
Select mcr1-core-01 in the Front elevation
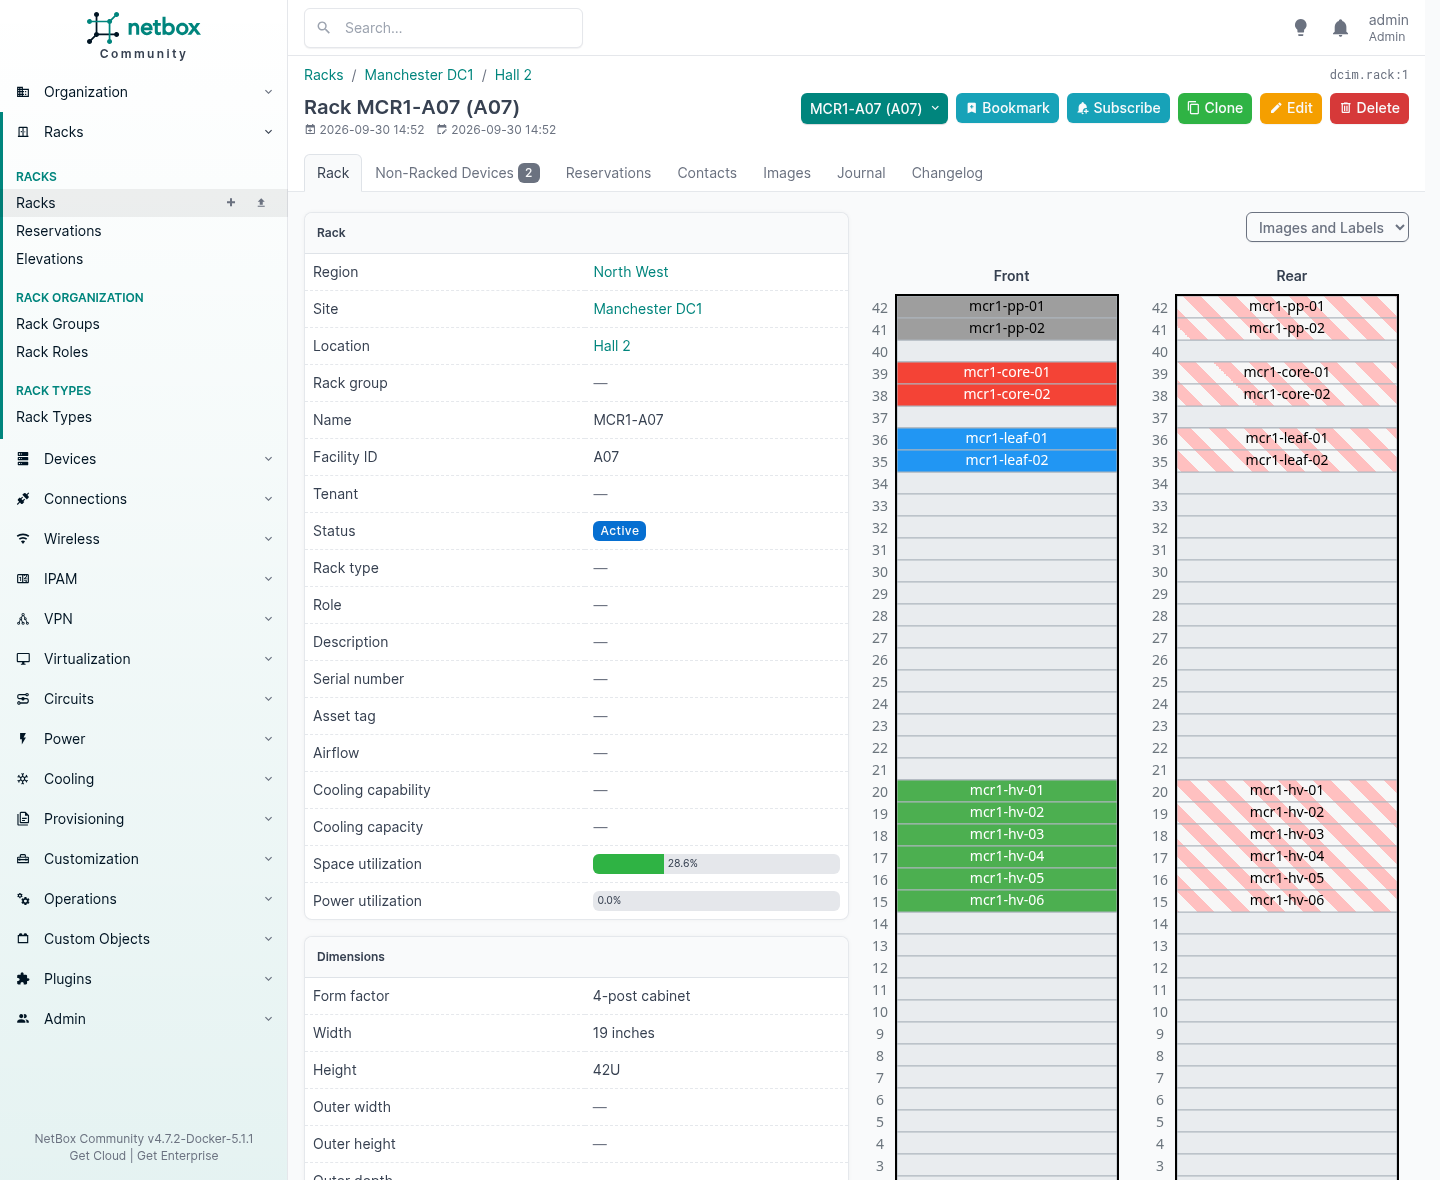[x=1007, y=372]
